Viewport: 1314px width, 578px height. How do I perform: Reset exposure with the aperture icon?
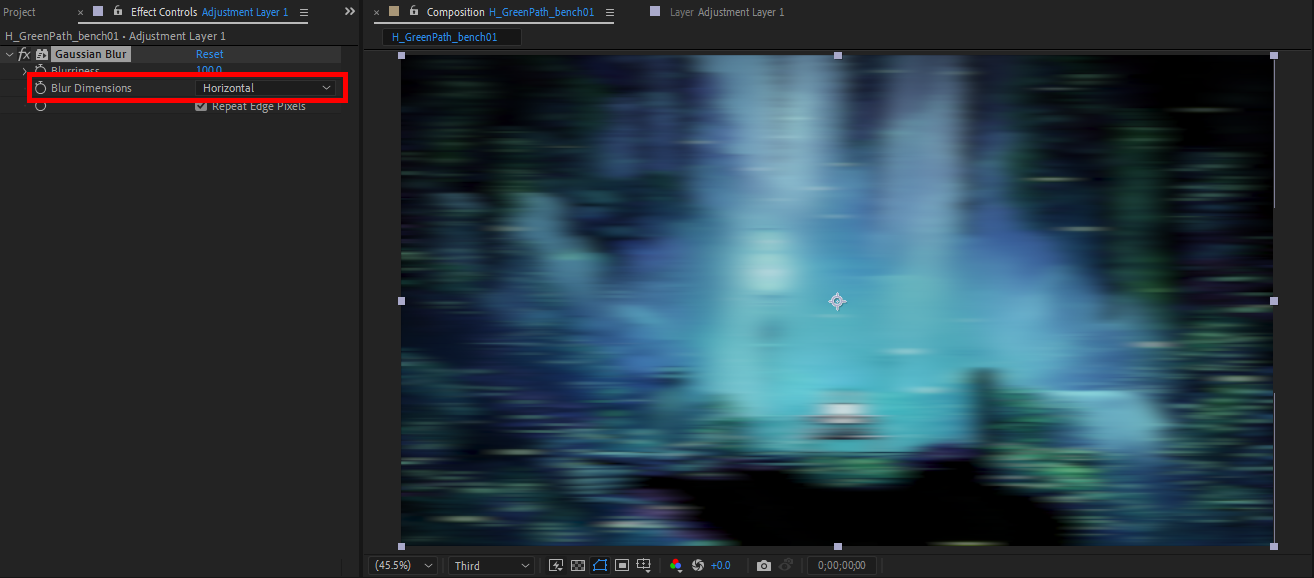[698, 565]
